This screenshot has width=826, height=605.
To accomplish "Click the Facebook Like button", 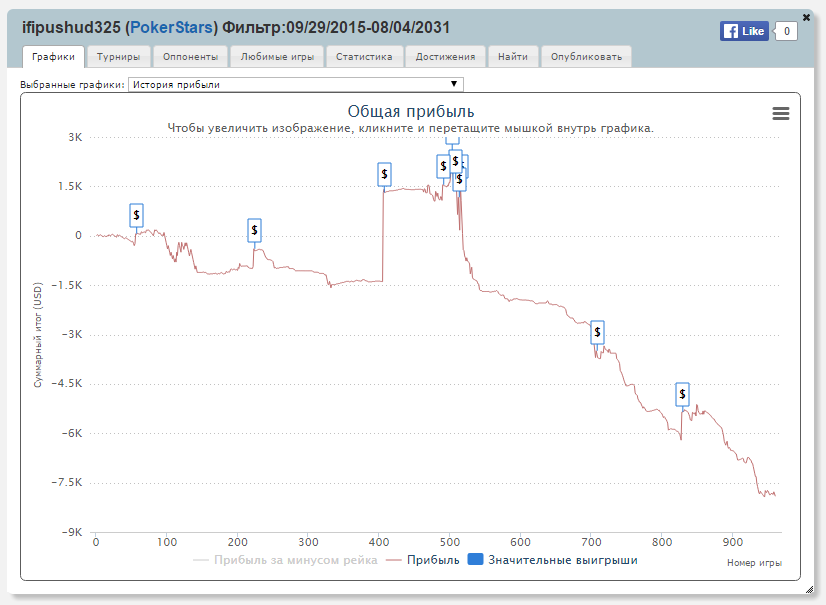I will (744, 31).
